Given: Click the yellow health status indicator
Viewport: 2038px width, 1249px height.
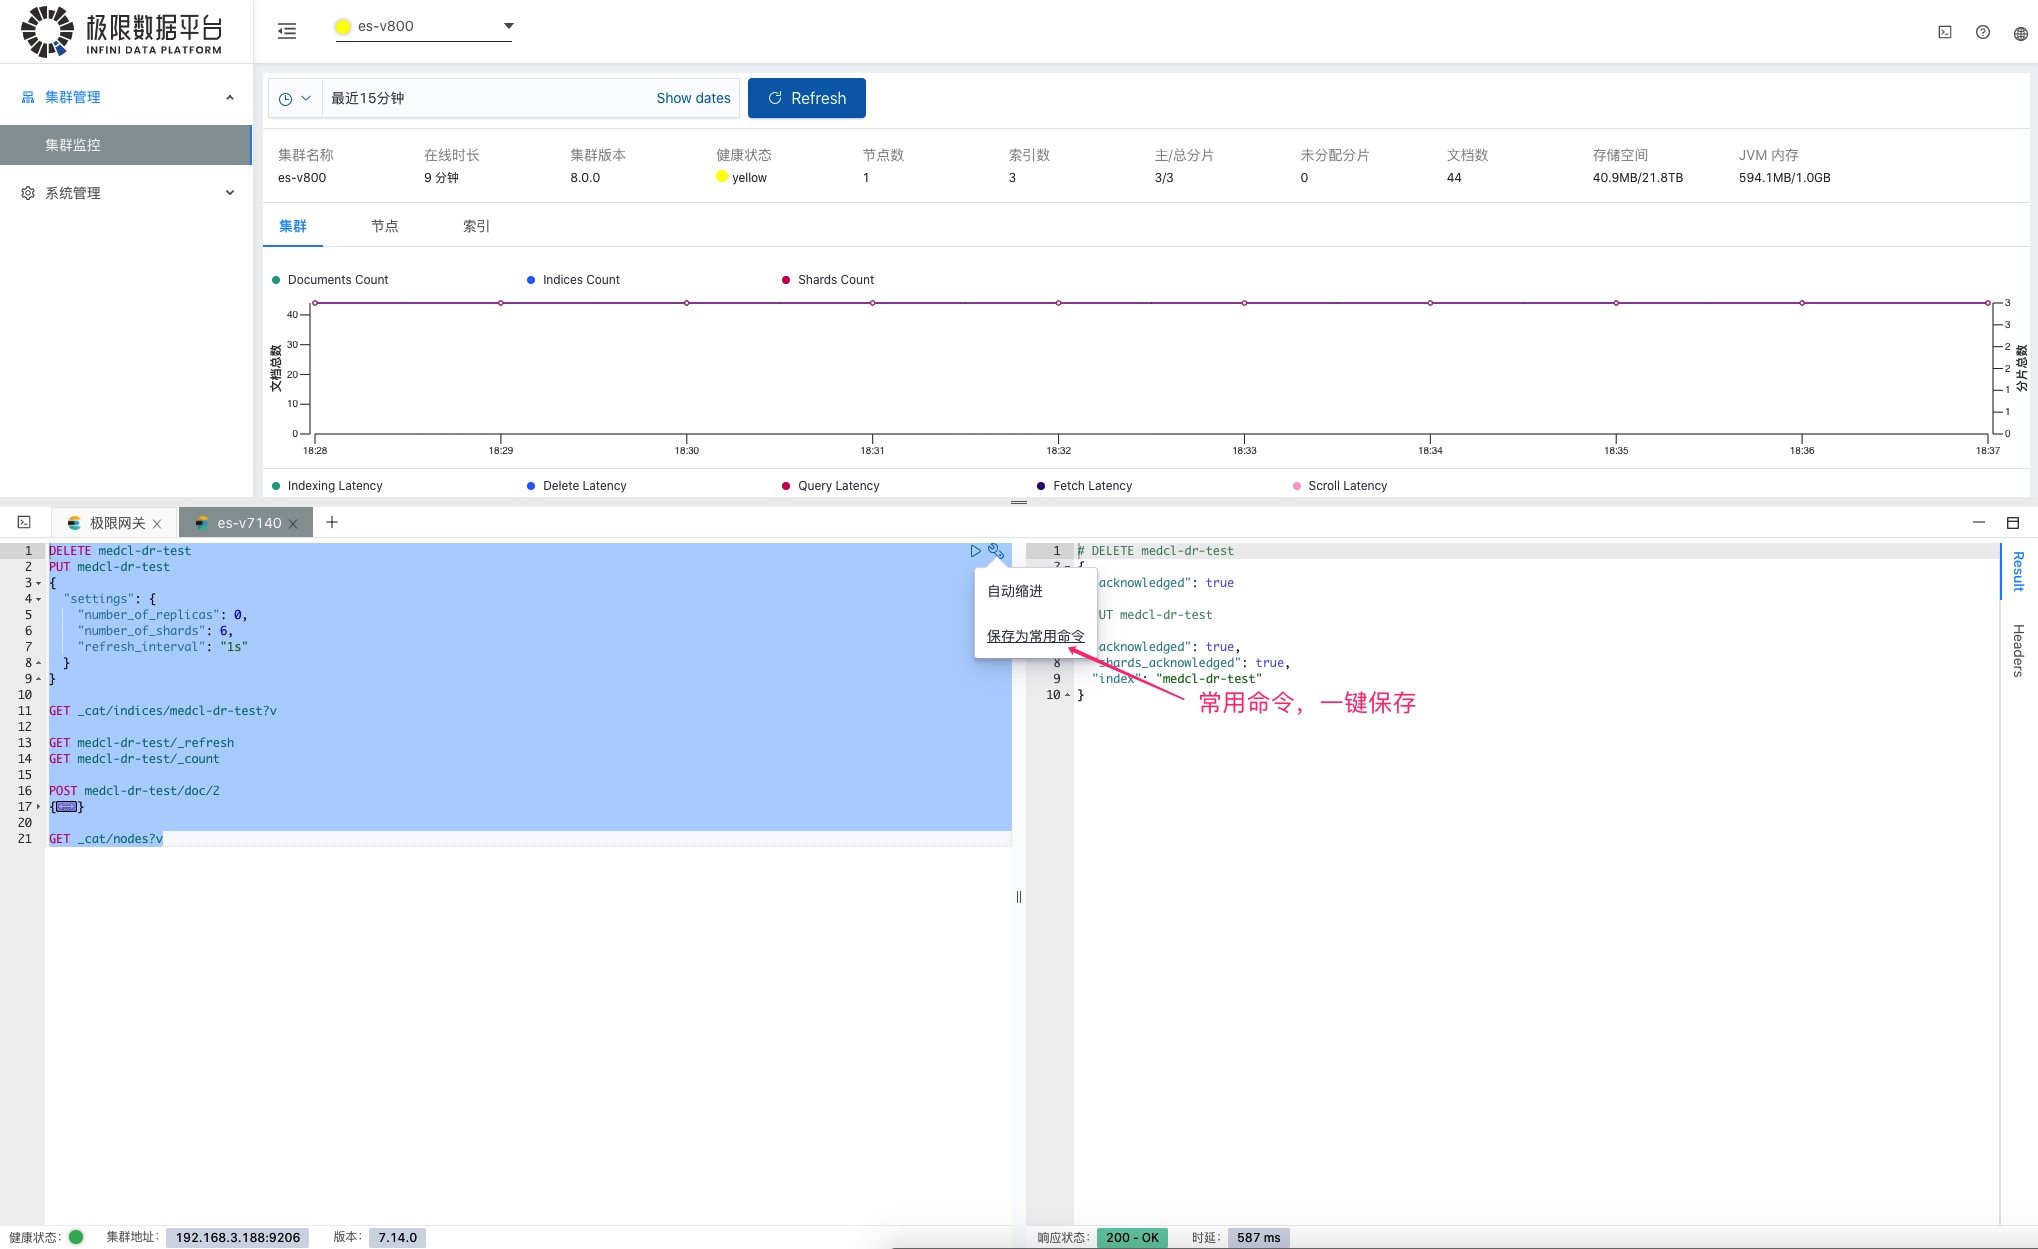Looking at the screenshot, I should 721,177.
